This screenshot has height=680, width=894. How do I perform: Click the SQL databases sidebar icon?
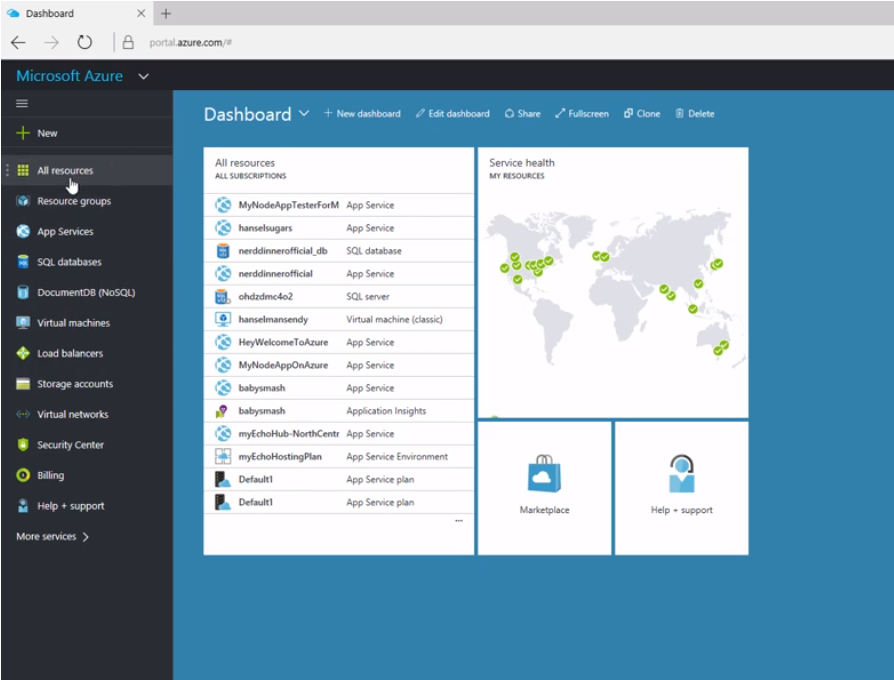coord(23,262)
